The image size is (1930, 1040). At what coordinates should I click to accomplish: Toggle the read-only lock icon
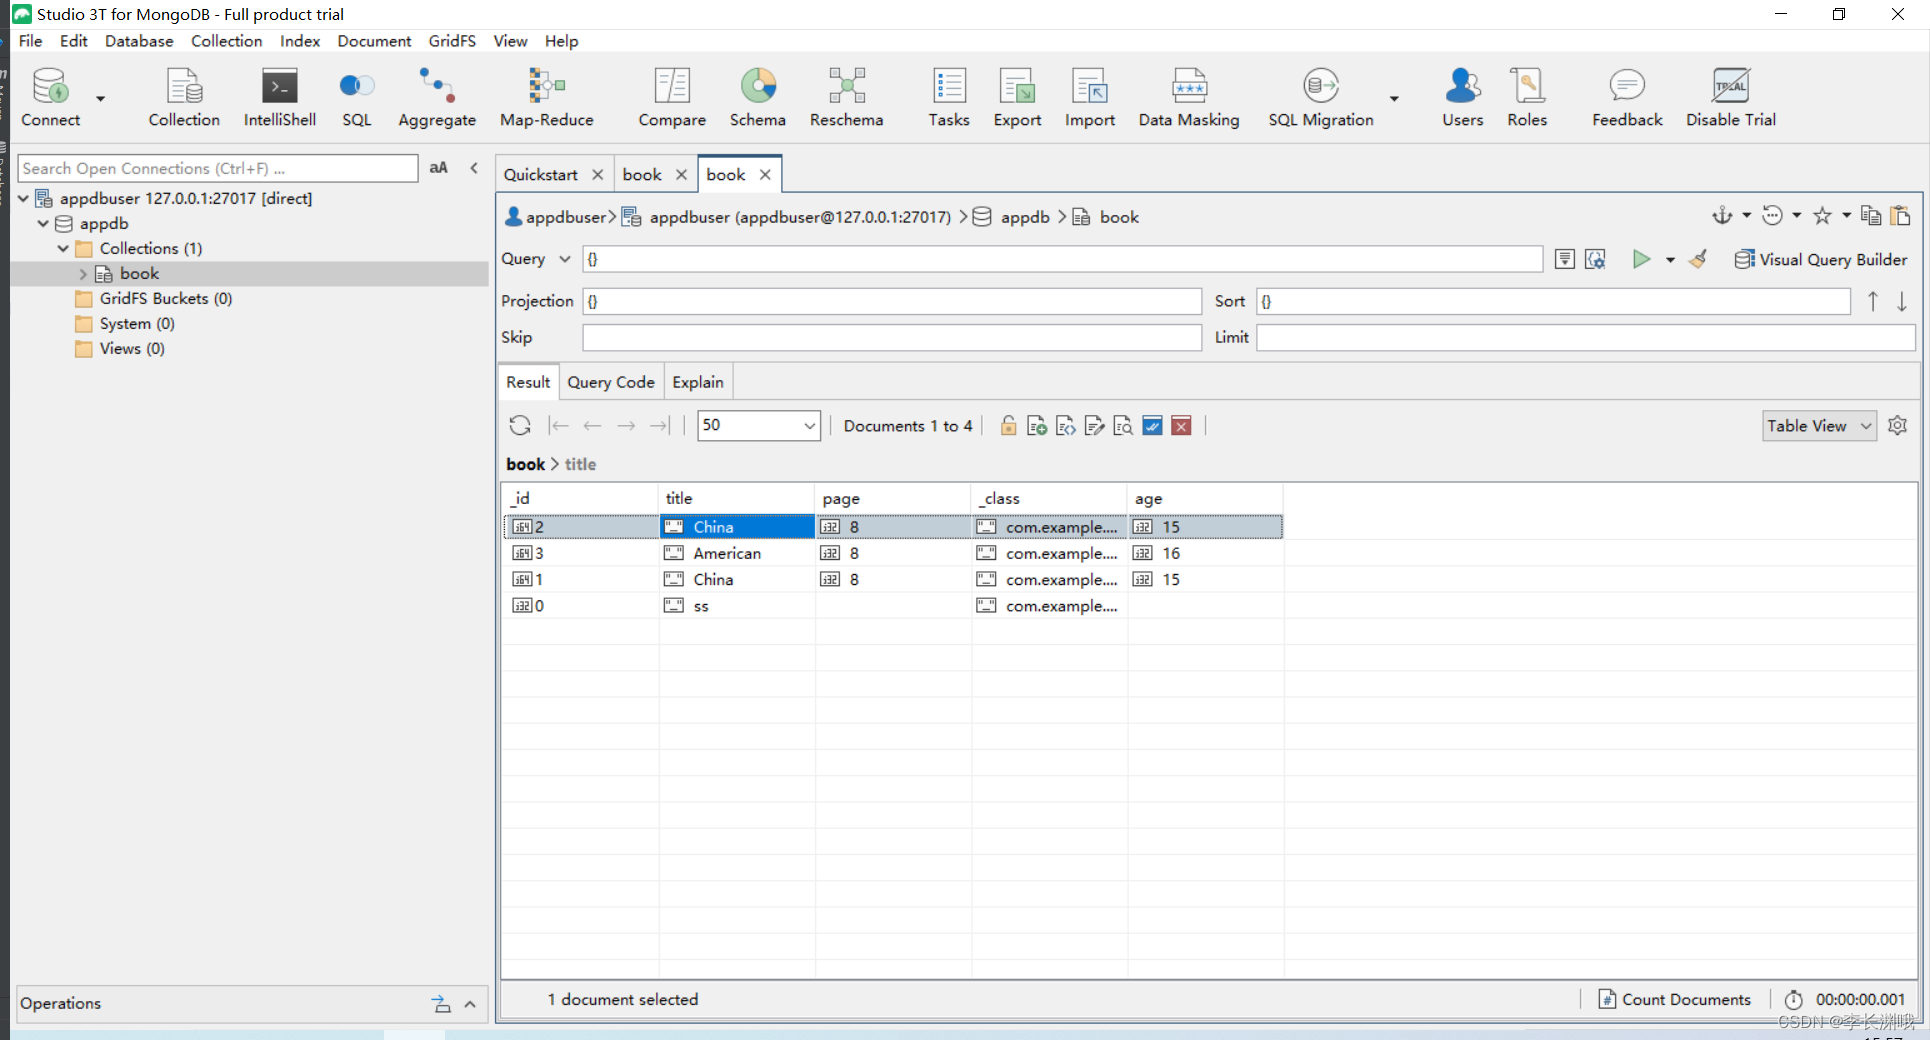1008,426
